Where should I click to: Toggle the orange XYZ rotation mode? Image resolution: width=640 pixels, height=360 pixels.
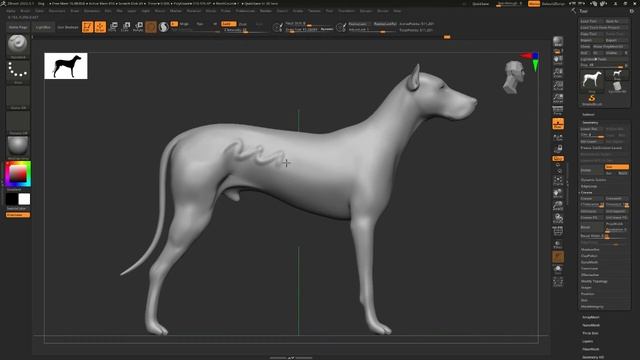click(558, 158)
